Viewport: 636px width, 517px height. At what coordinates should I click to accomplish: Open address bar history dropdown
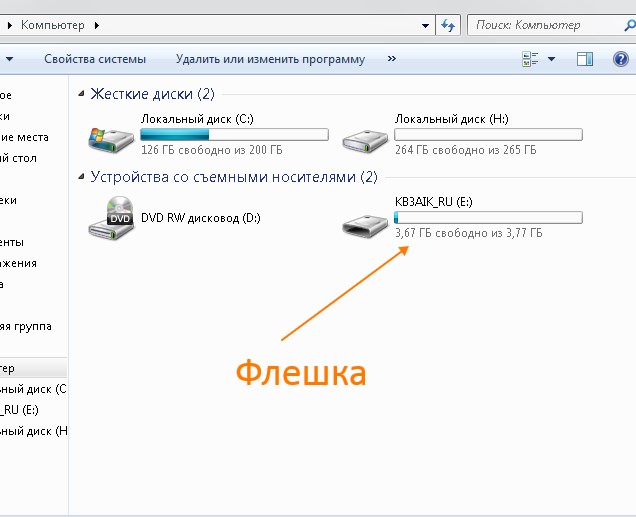coord(425,26)
